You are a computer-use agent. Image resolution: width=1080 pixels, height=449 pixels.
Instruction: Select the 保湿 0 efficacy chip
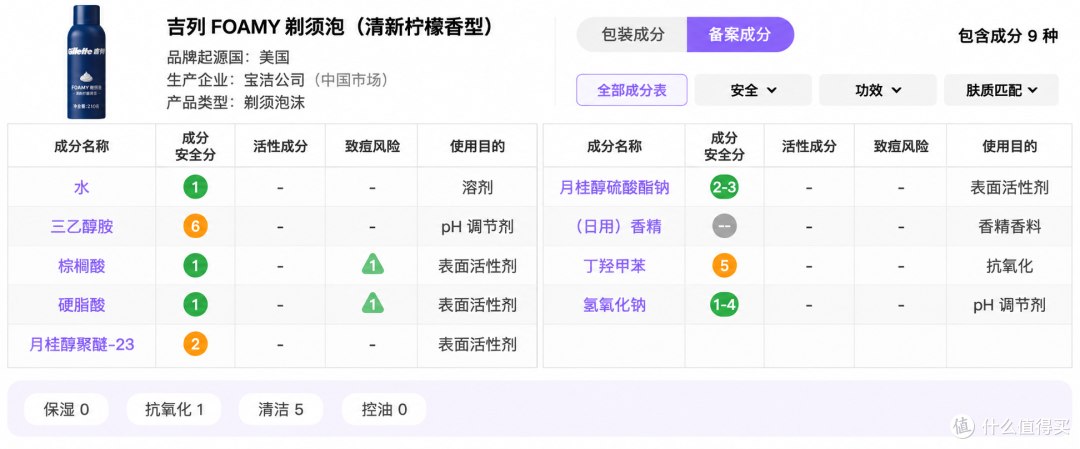click(66, 410)
